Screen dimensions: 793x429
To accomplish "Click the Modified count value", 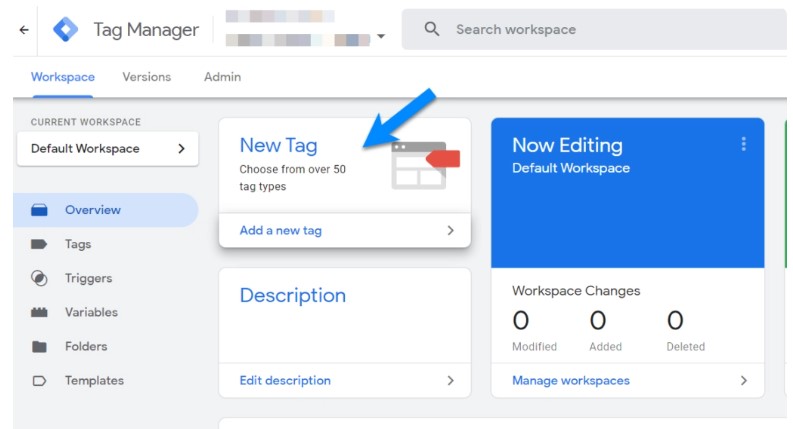I will pyautogui.click(x=521, y=320).
